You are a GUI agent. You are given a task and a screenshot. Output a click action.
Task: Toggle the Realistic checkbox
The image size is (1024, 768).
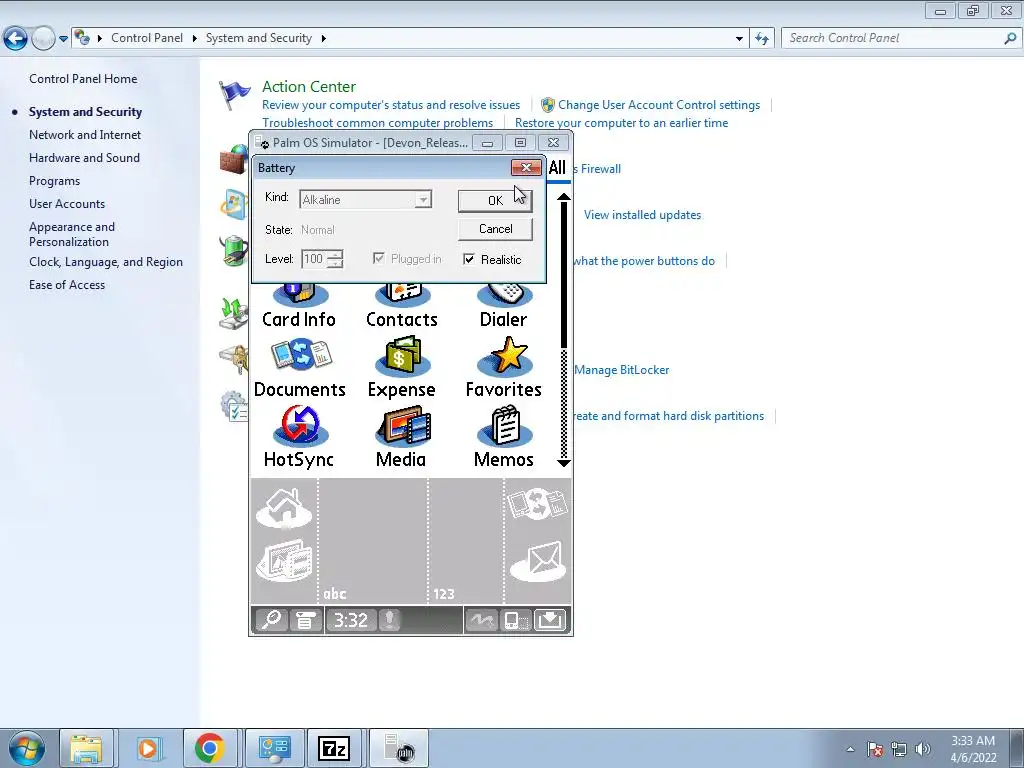[x=469, y=259]
